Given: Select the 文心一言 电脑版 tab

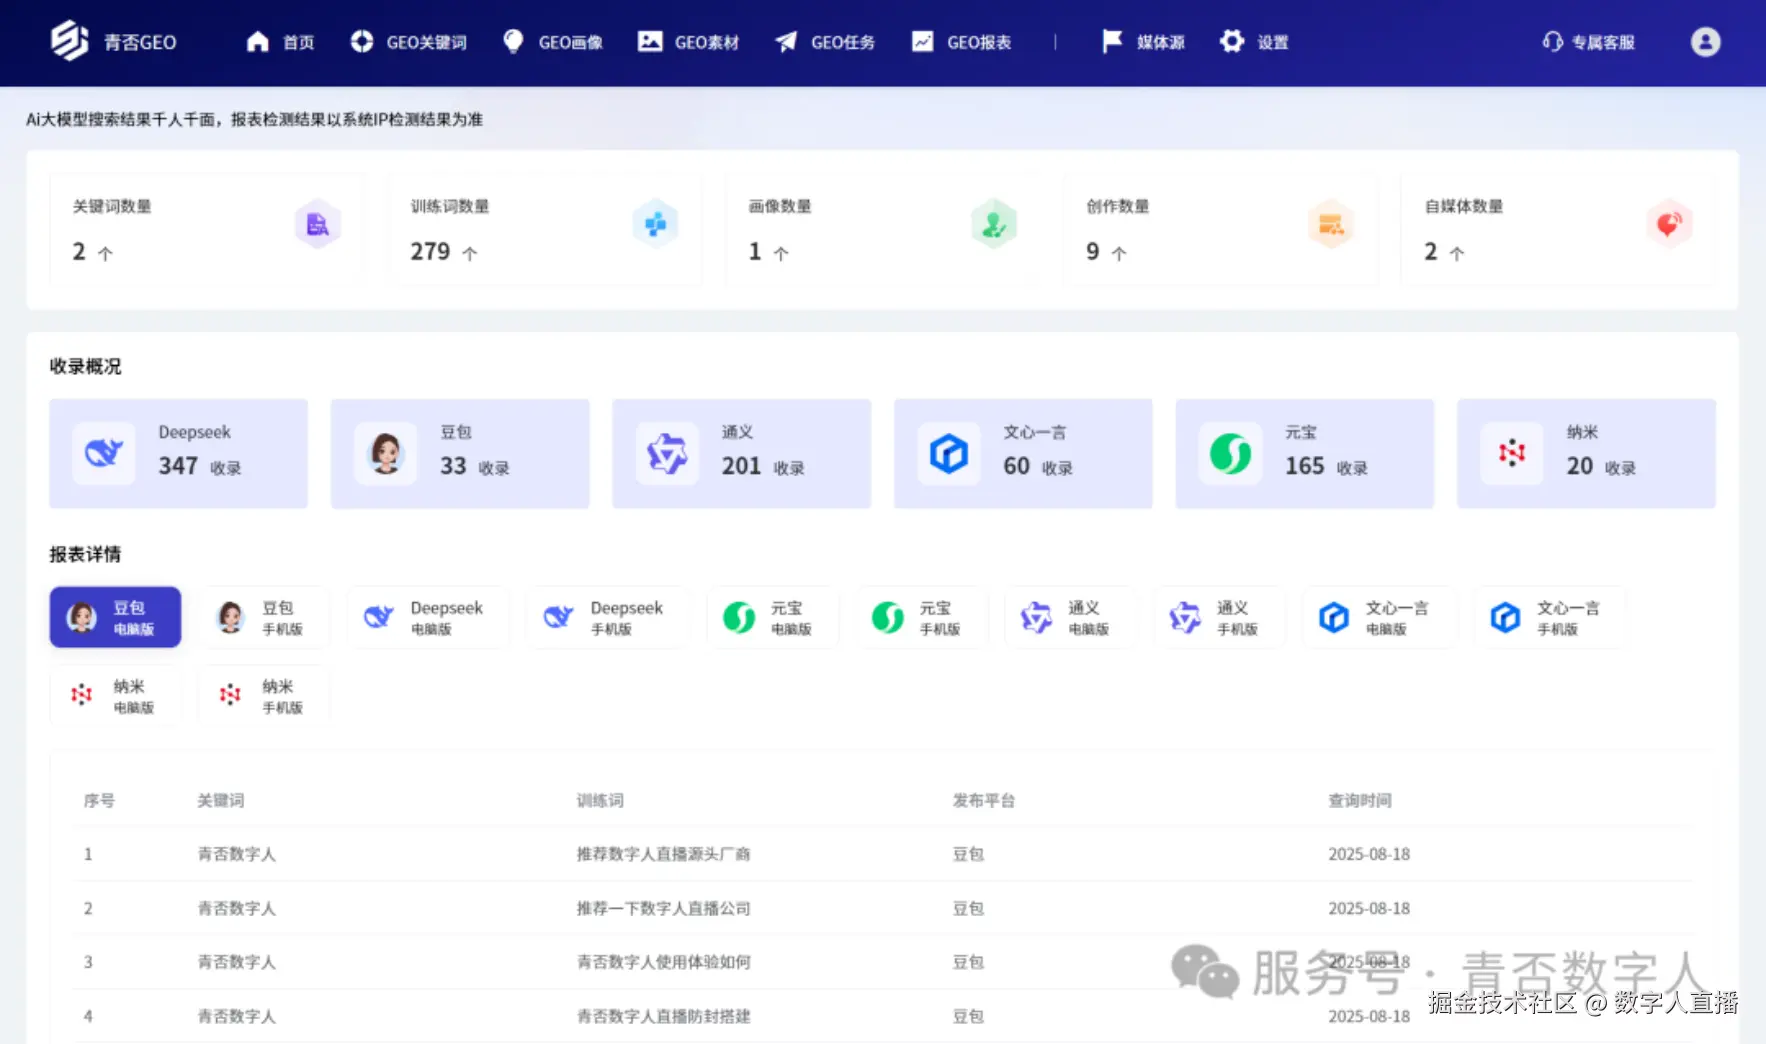Looking at the screenshot, I should pos(1380,617).
